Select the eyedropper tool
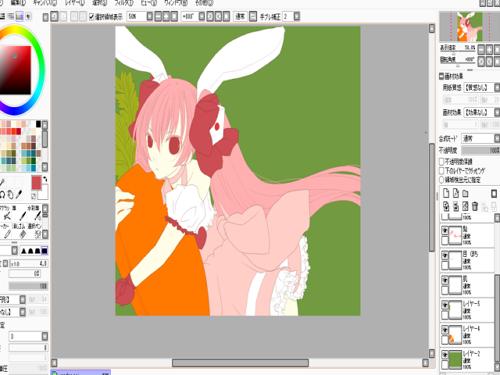Image resolution: width=500 pixels, height=375 pixels. point(19,194)
